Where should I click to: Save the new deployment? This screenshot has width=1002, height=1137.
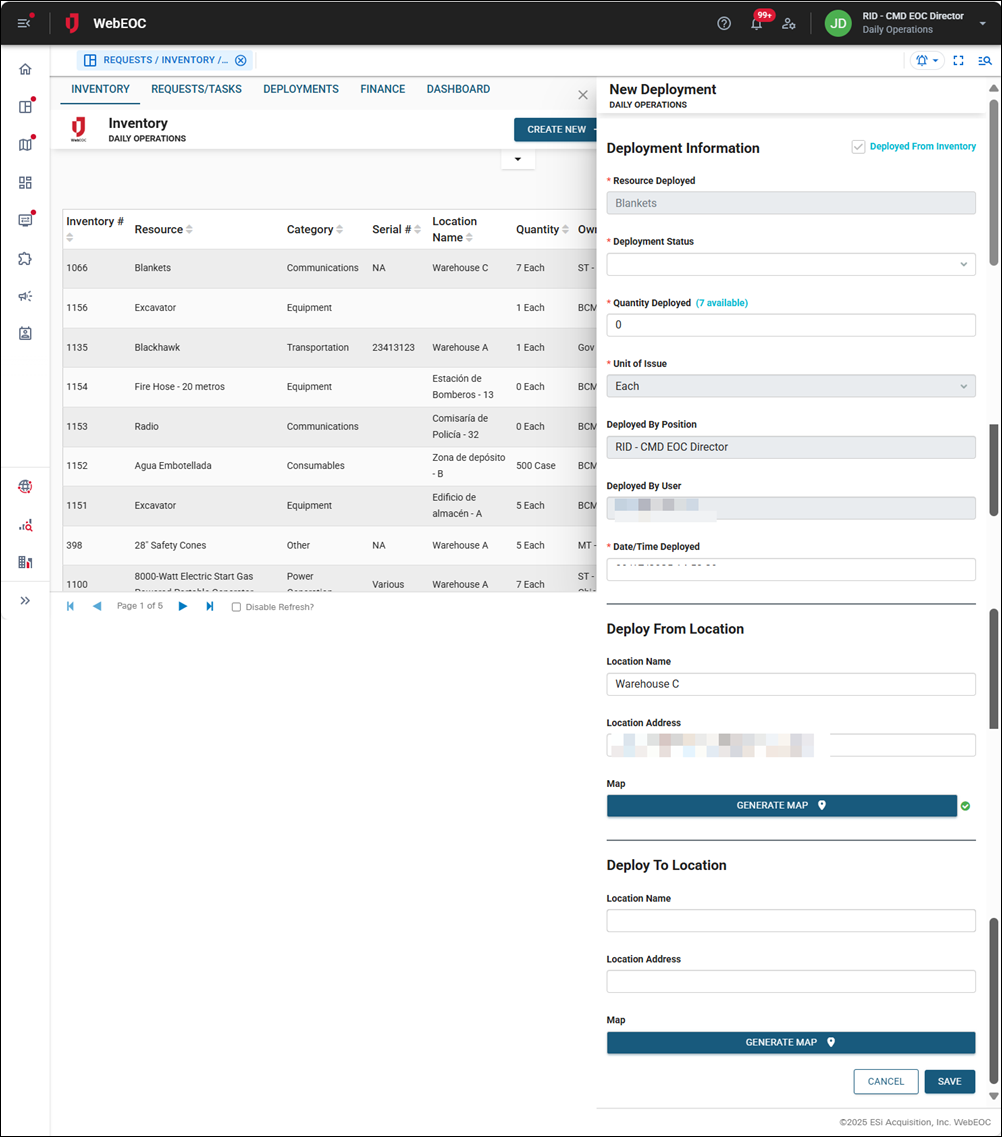coord(949,1081)
